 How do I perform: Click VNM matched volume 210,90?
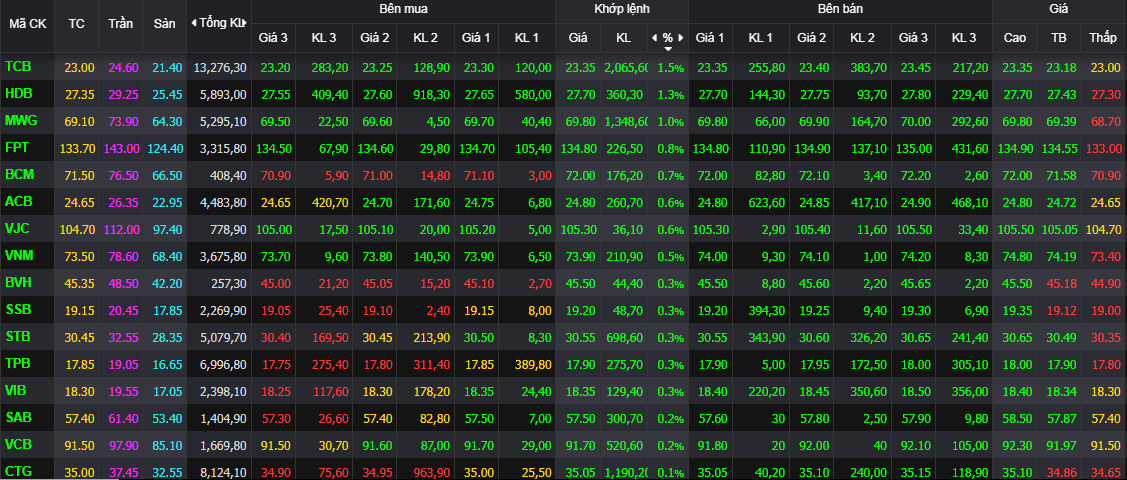626,257
